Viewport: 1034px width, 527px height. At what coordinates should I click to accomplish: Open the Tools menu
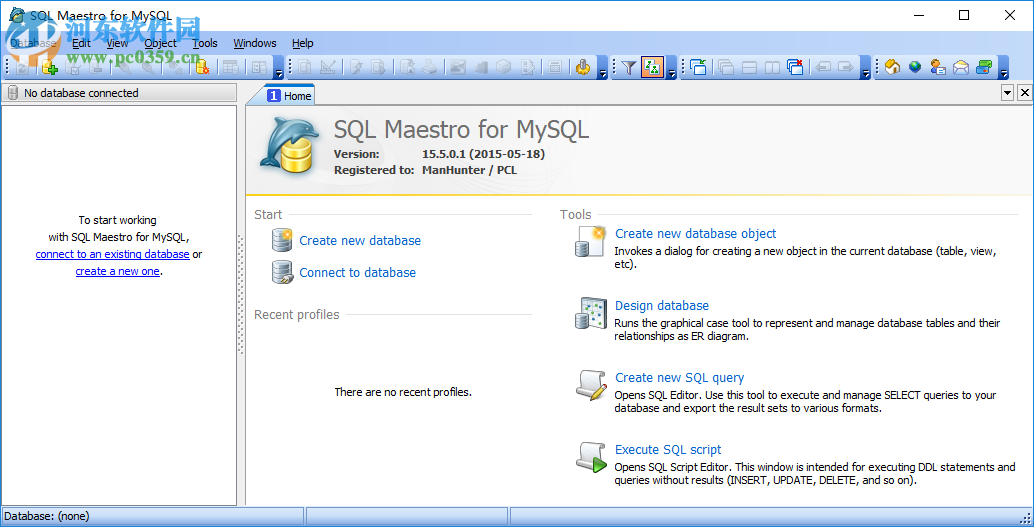pyautogui.click(x=205, y=43)
